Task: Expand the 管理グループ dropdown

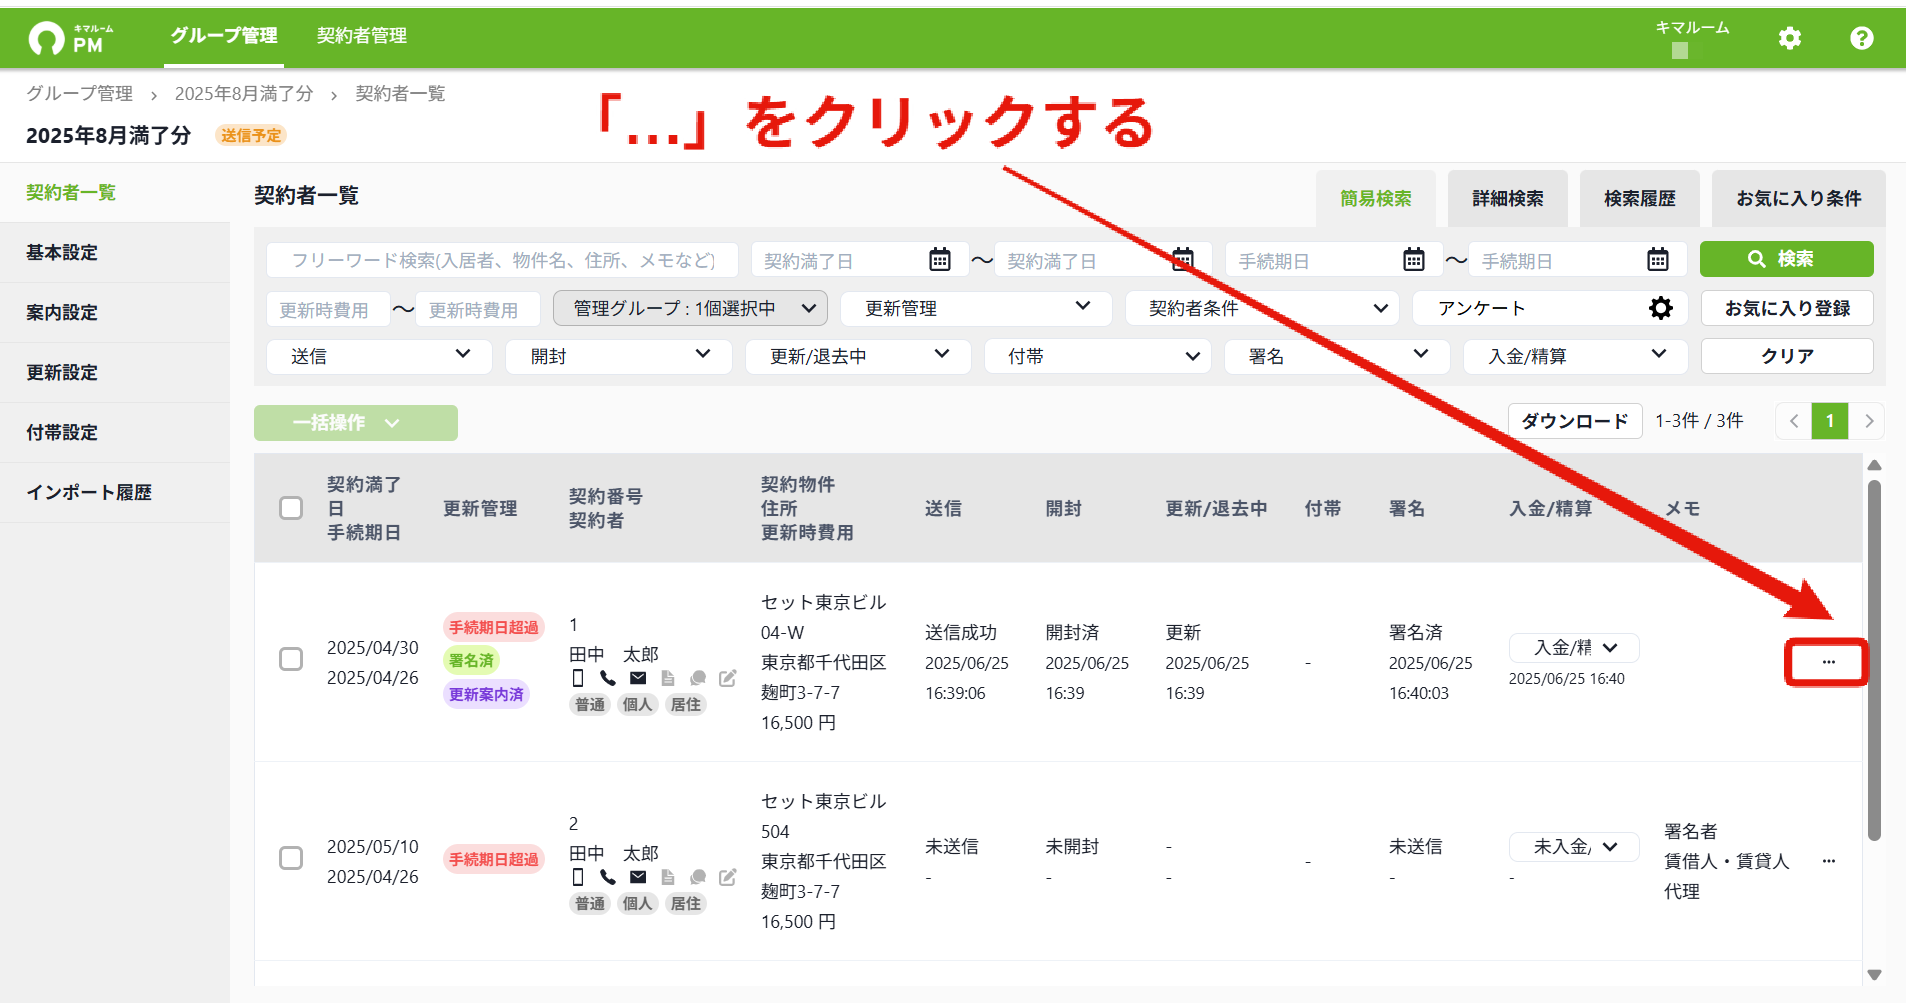Action: (x=690, y=308)
